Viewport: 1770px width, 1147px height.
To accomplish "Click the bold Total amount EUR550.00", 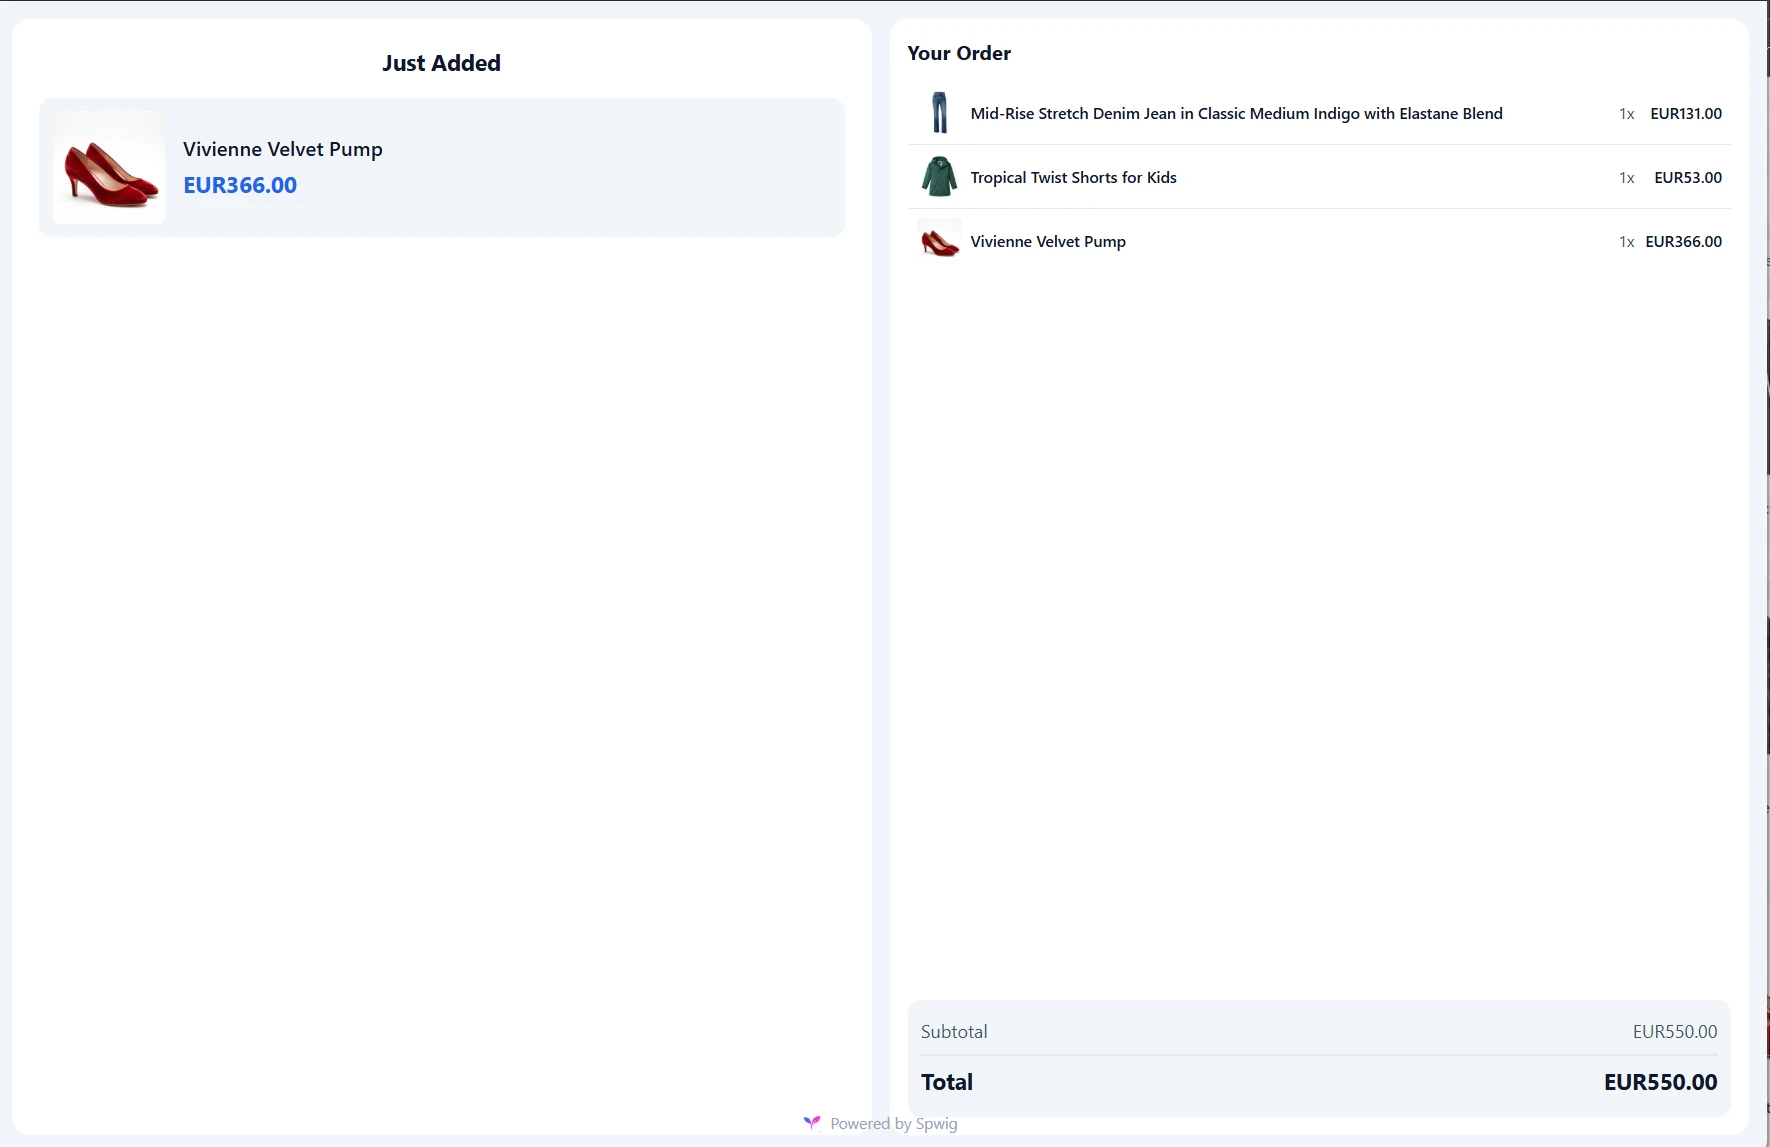I will [1661, 1082].
